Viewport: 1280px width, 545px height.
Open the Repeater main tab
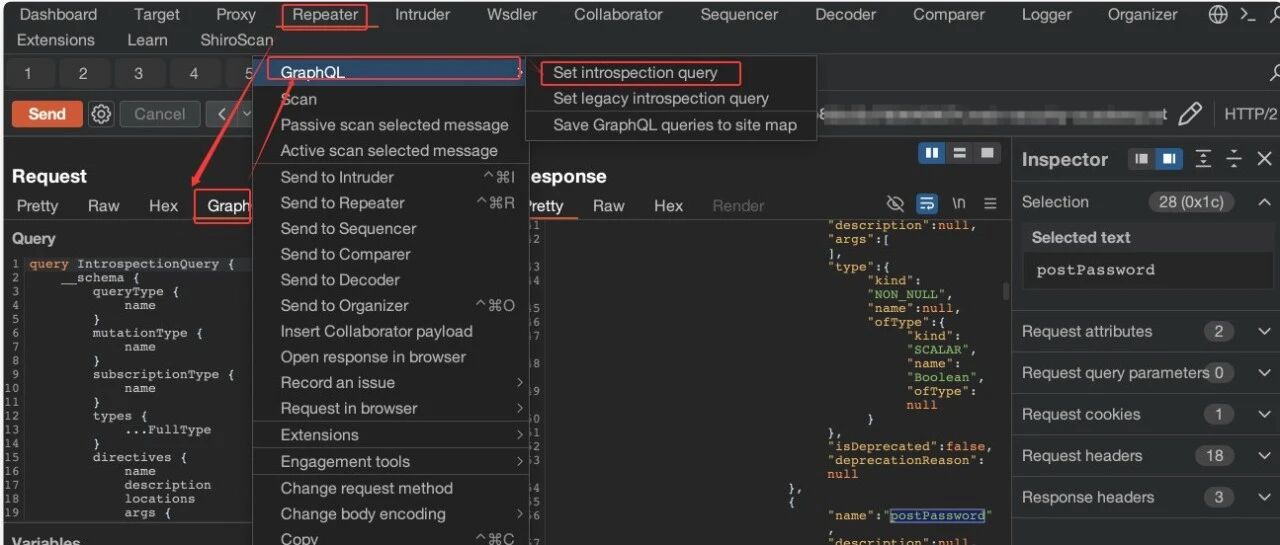[x=325, y=15]
